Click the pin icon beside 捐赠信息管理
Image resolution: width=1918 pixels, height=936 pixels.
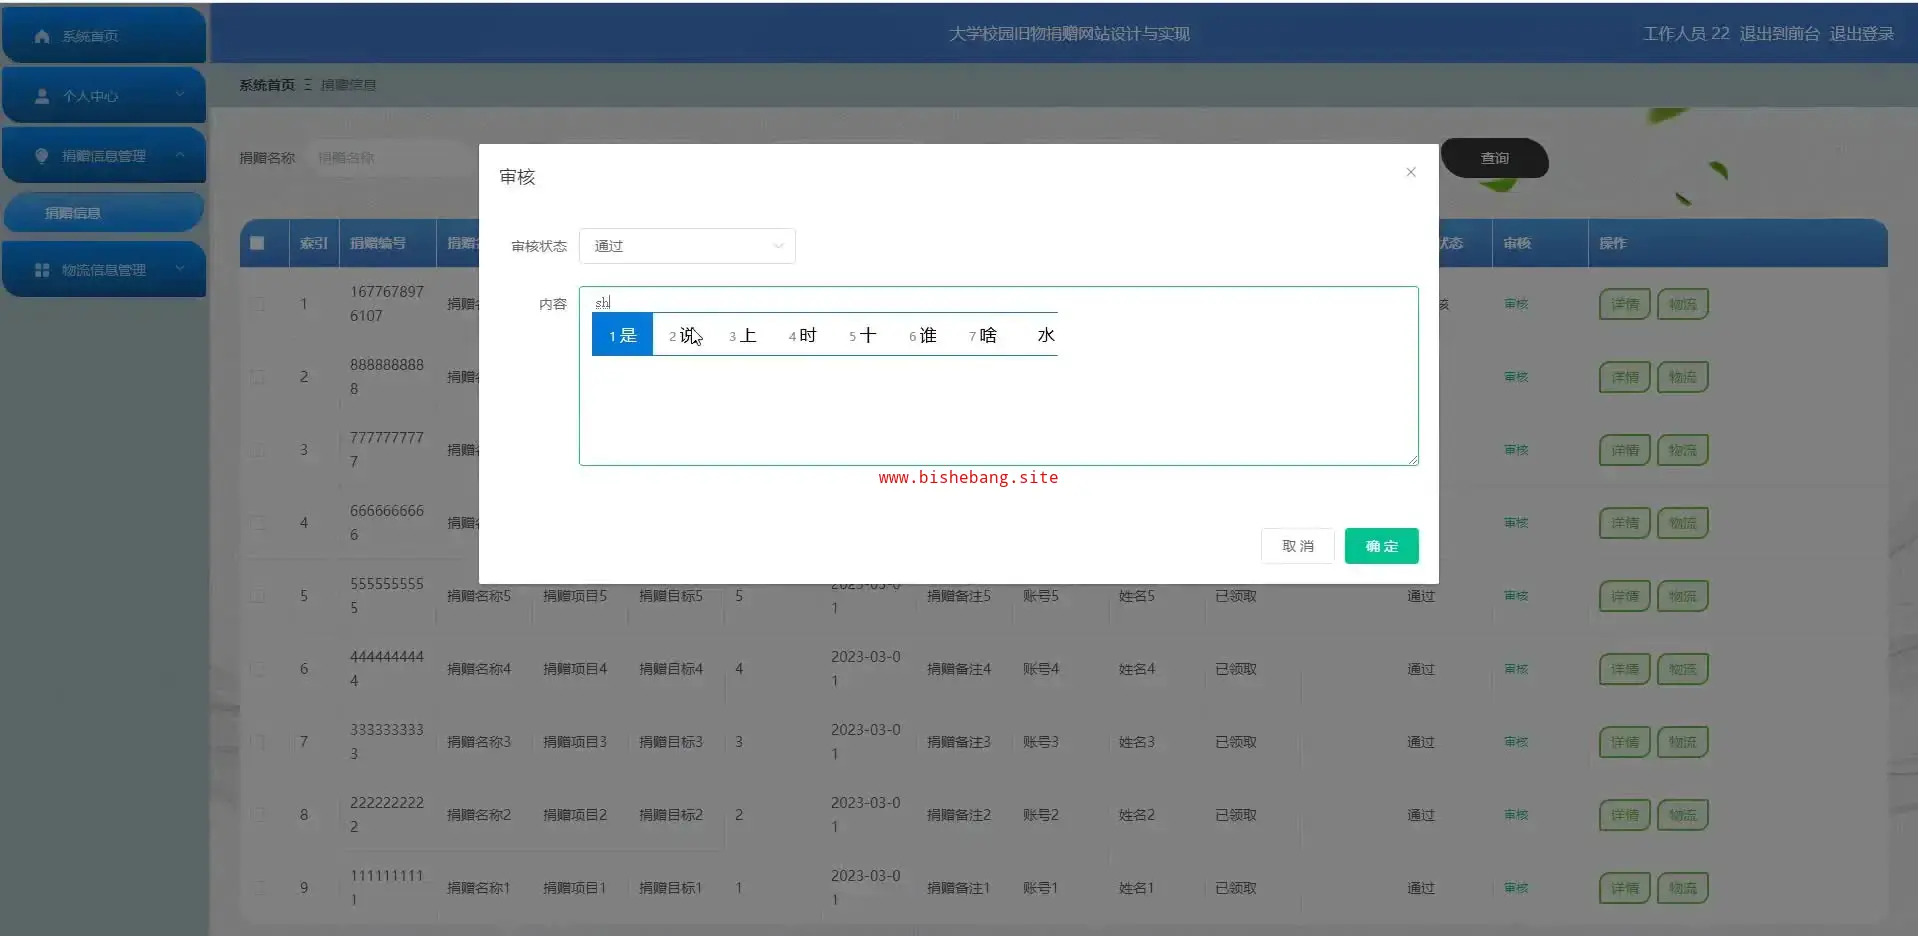click(x=42, y=156)
